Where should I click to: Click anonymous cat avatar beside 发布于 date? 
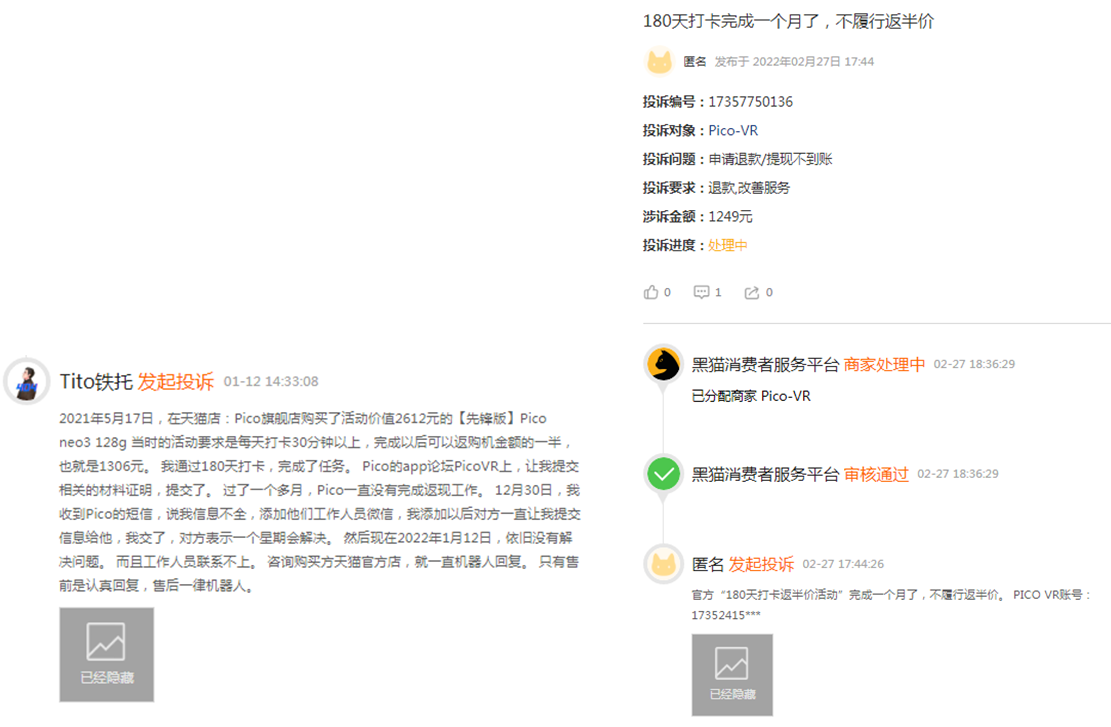(660, 62)
